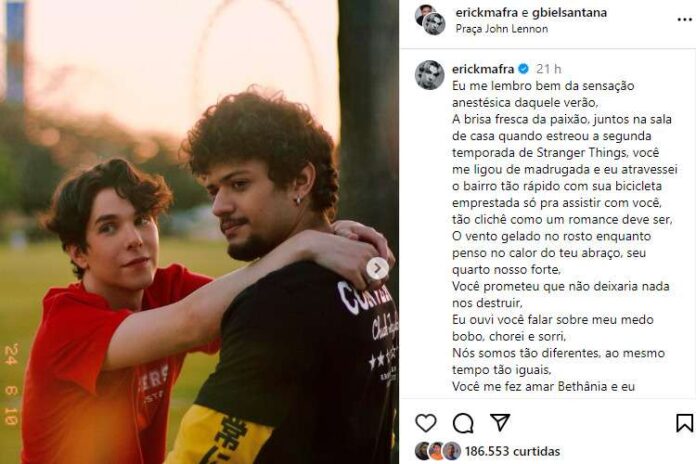Image resolution: width=696 pixels, height=464 pixels.
Task: Open the three-dot more options menu
Action: click(x=684, y=20)
